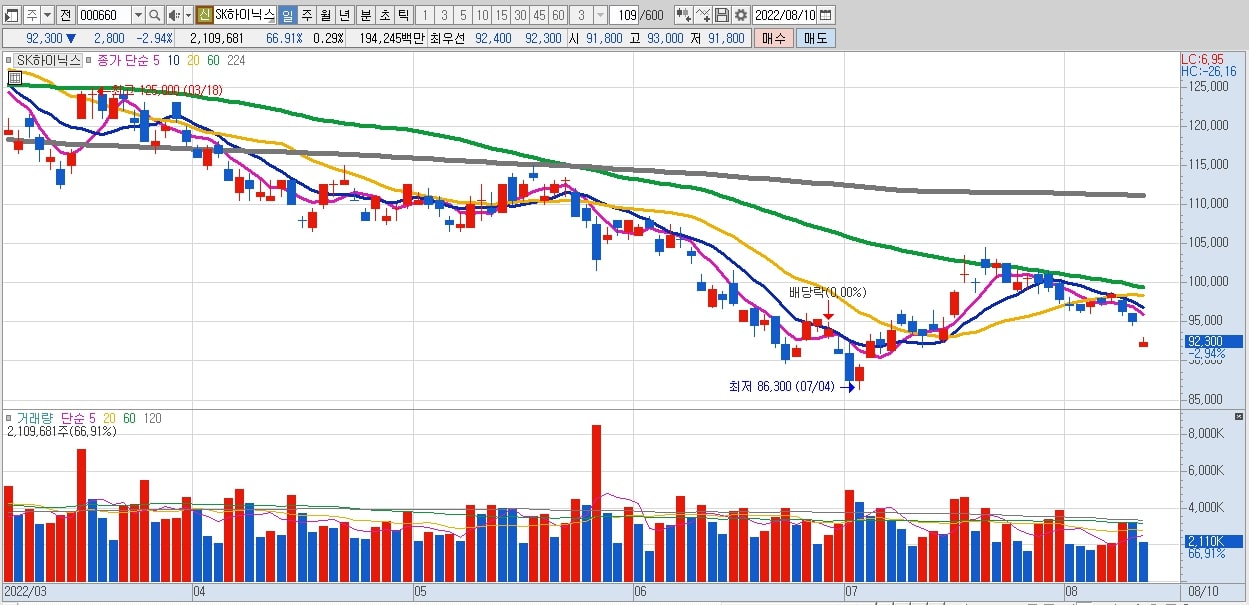This screenshot has height=605, width=1249.
Task: Click the small square before 종가 단순
Action: tap(90, 60)
